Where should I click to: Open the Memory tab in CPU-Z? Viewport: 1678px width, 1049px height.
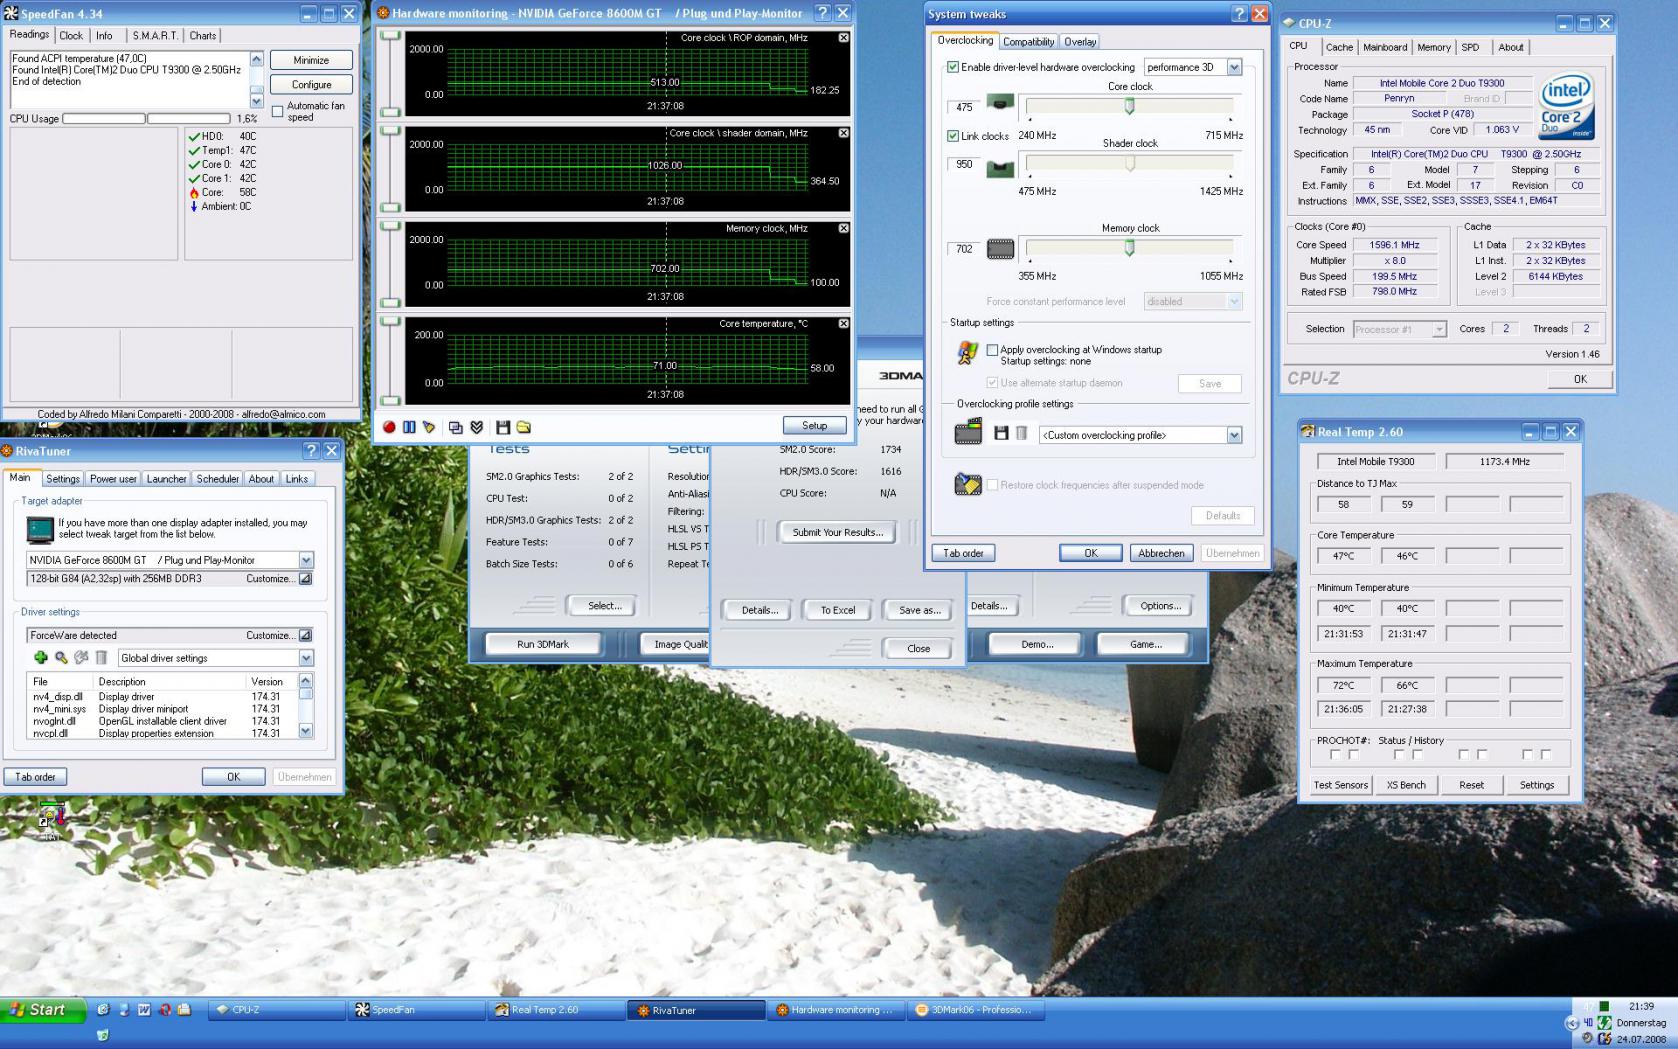coord(1433,47)
